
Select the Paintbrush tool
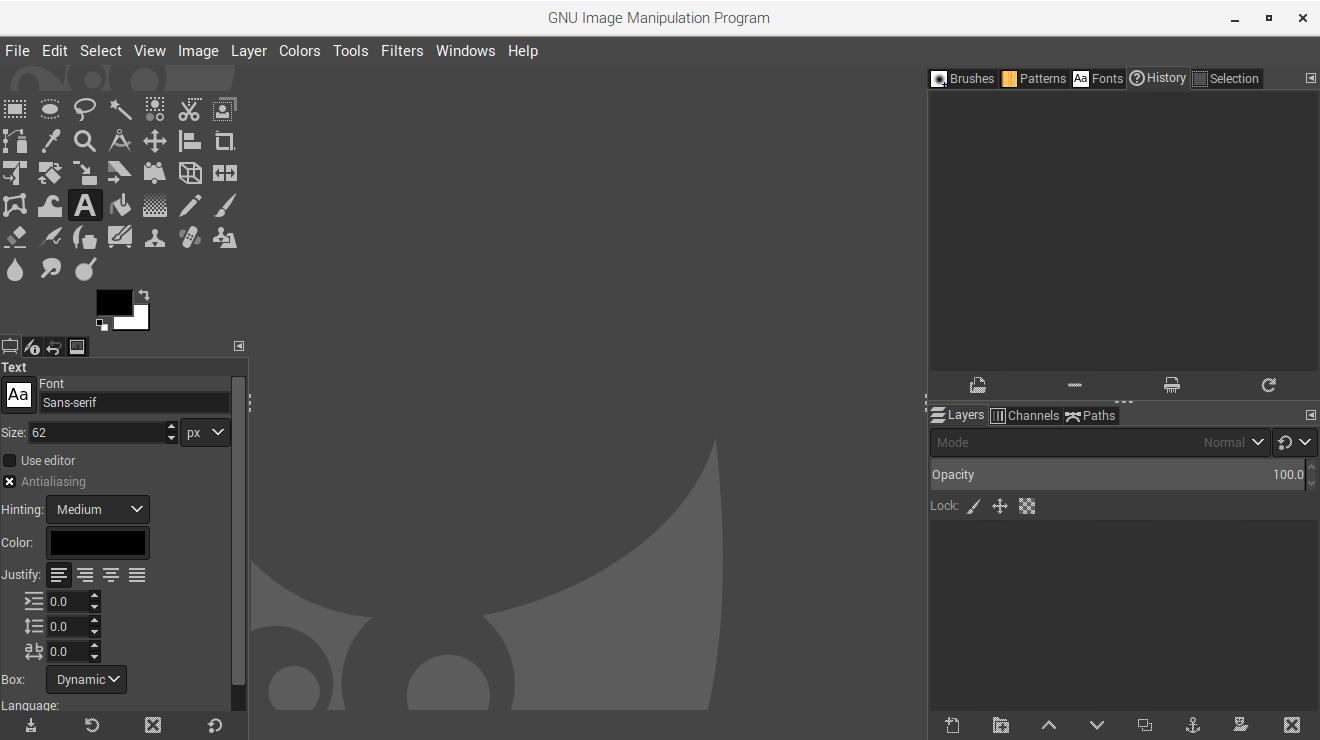coord(225,206)
